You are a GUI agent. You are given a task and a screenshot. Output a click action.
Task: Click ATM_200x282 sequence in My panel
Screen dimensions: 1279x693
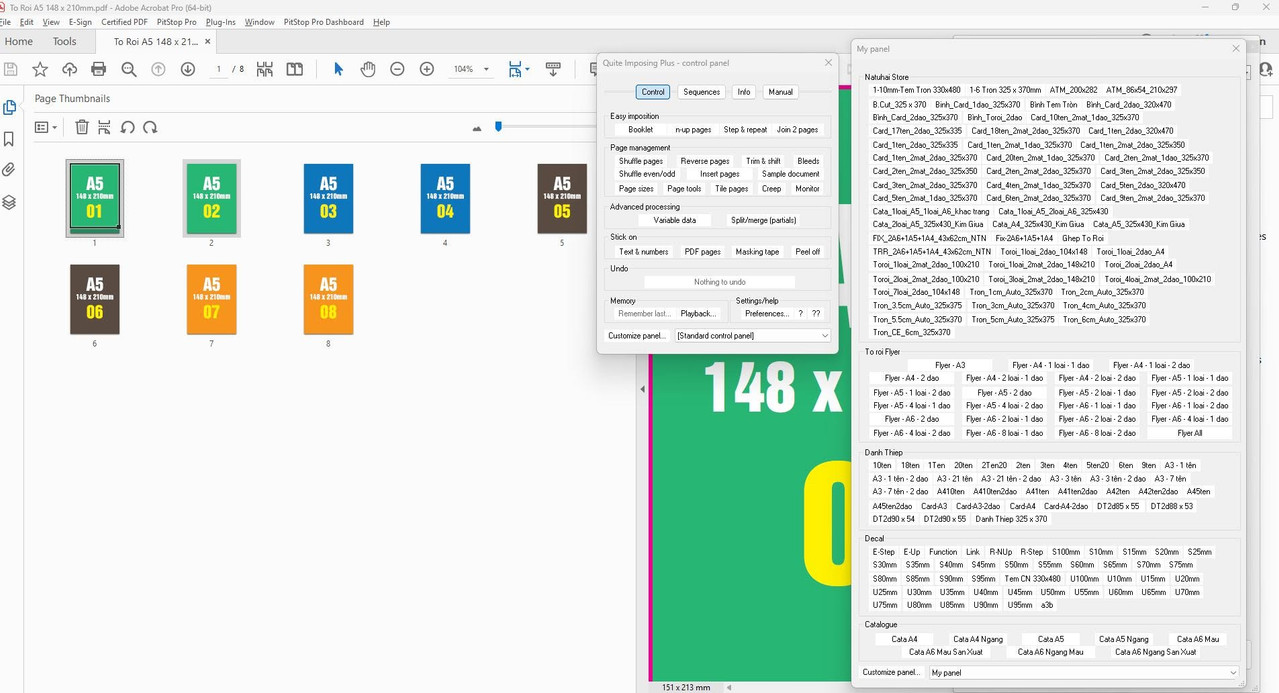[1073, 90]
